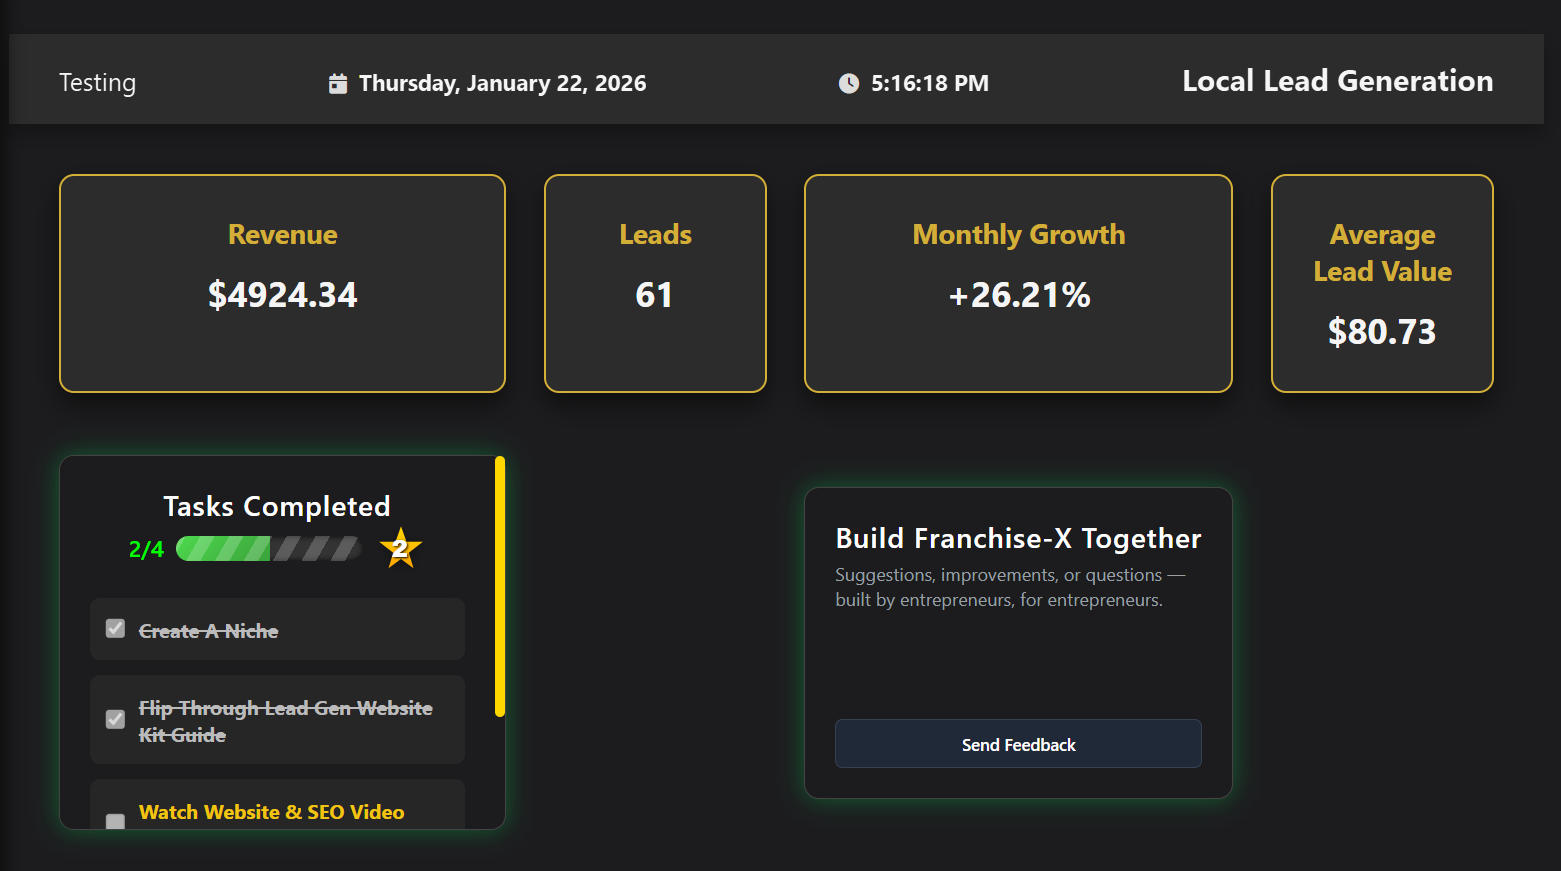This screenshot has width=1561, height=871.
Task: Click the clock icon beside the time
Action: (x=849, y=84)
